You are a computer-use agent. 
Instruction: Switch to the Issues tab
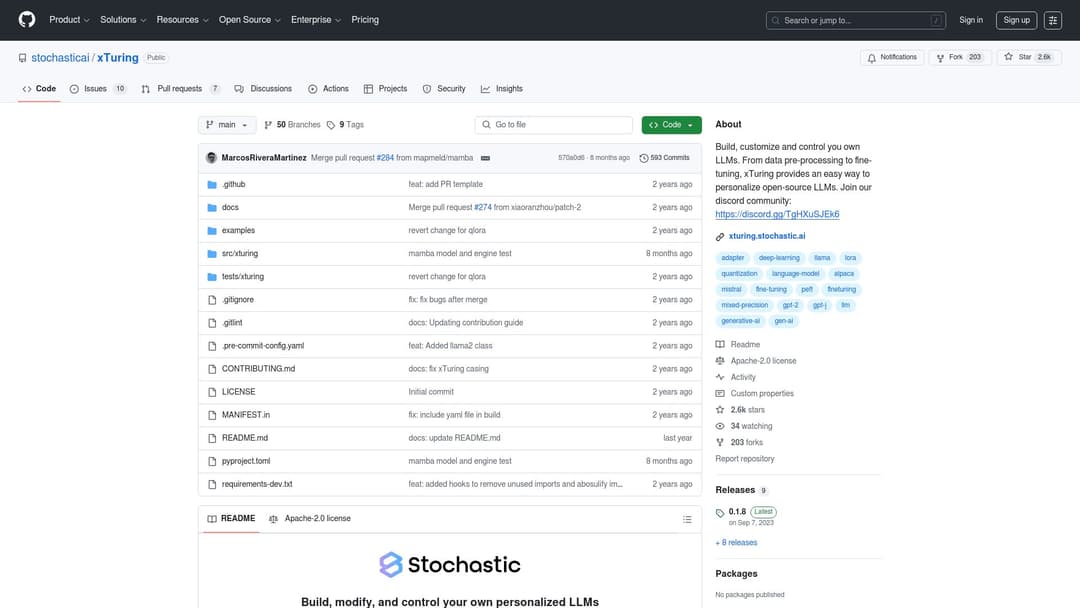(98, 89)
